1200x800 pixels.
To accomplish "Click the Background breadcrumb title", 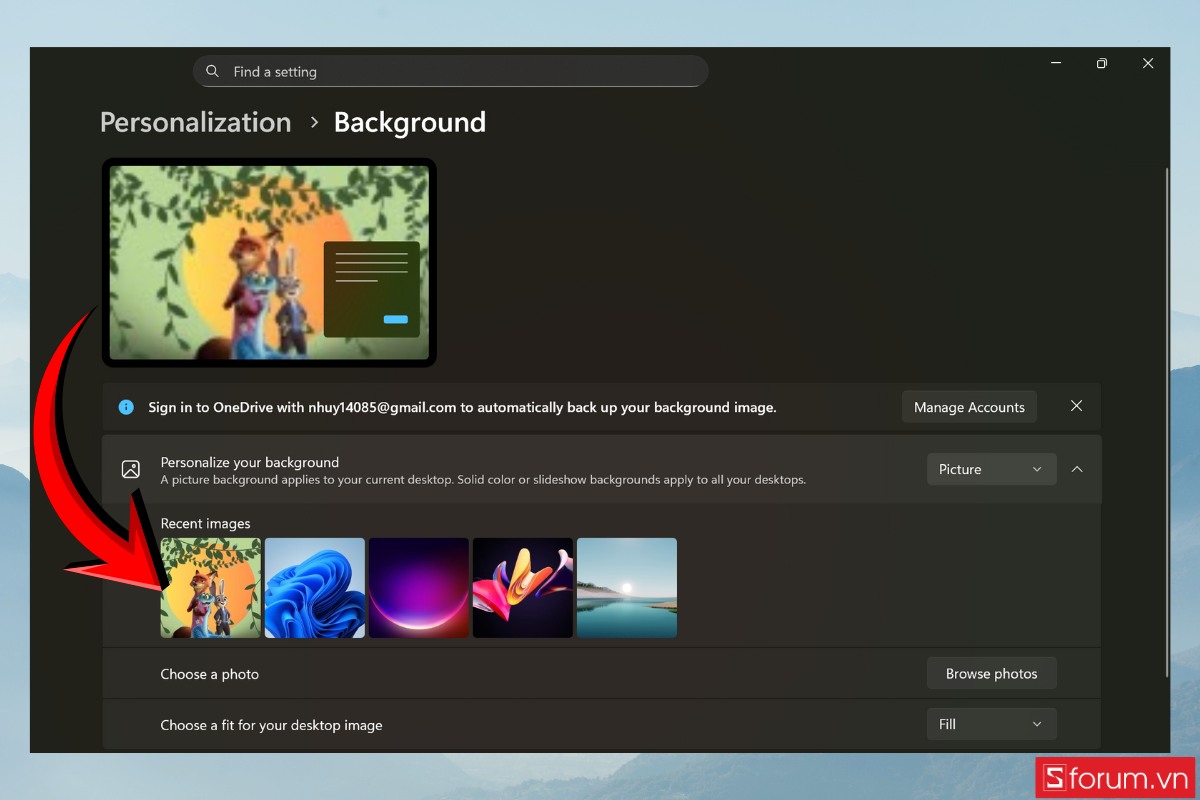I will point(409,123).
